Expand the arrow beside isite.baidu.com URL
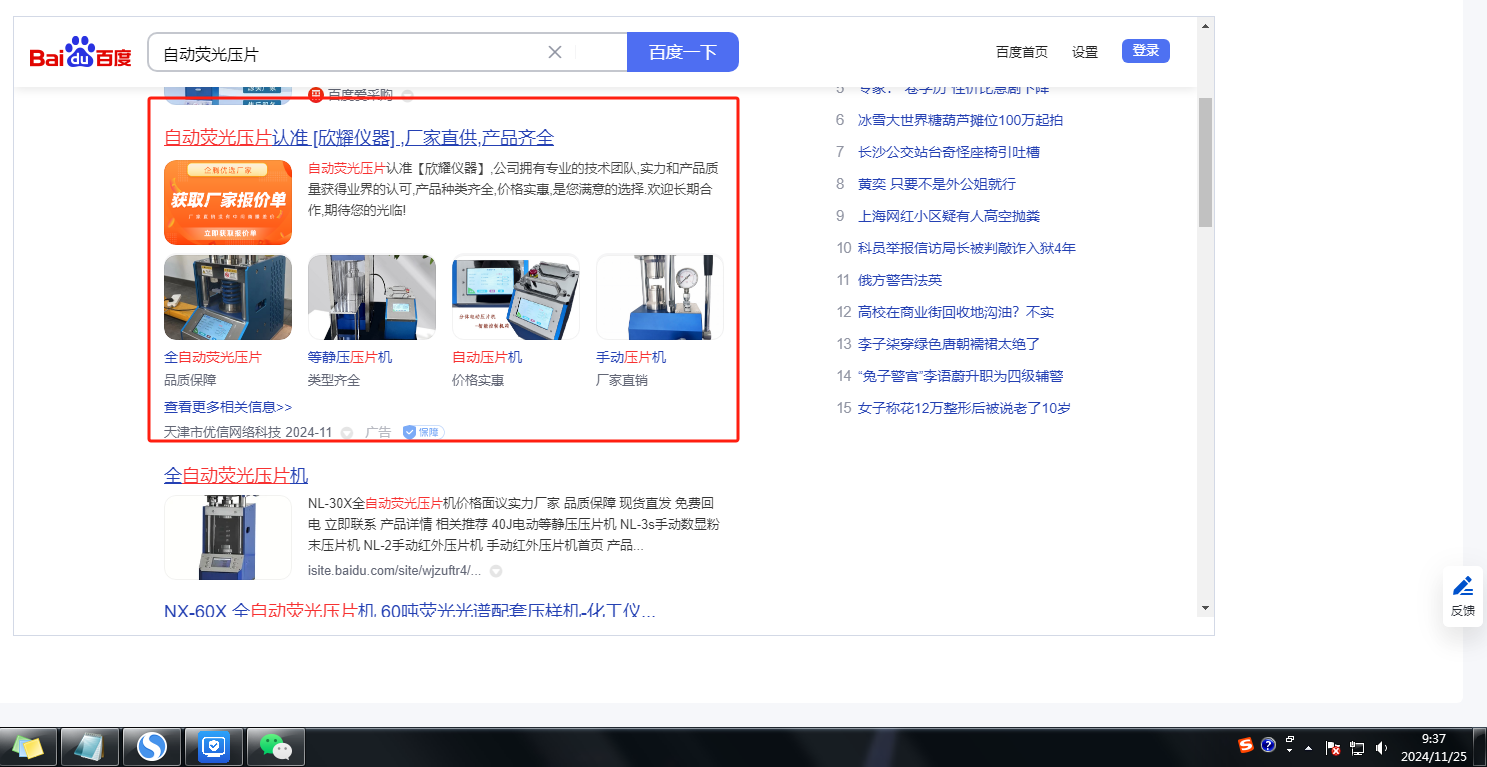The image size is (1487, 767). (495, 571)
